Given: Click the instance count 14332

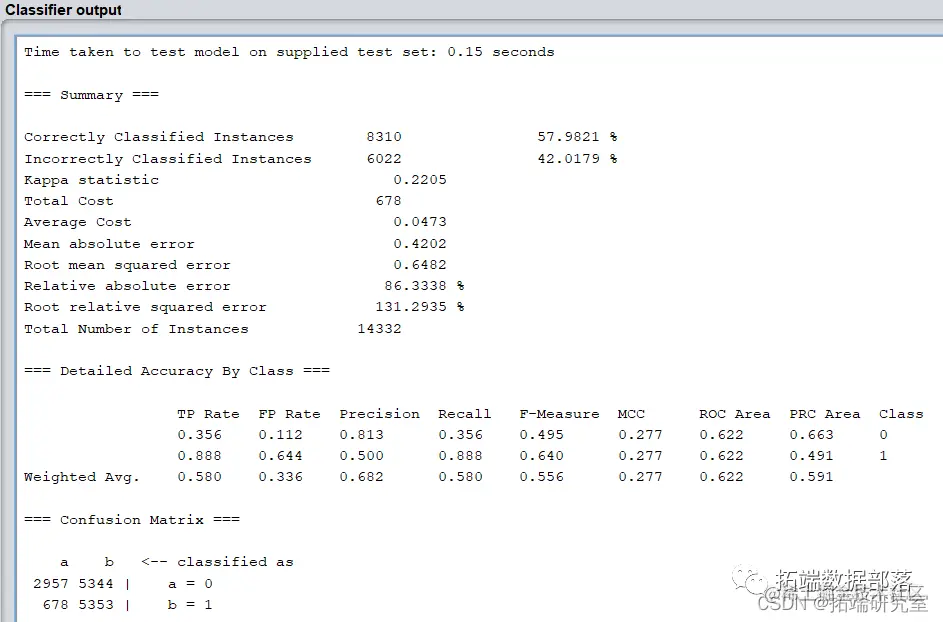Looking at the screenshot, I should pyautogui.click(x=379, y=329).
